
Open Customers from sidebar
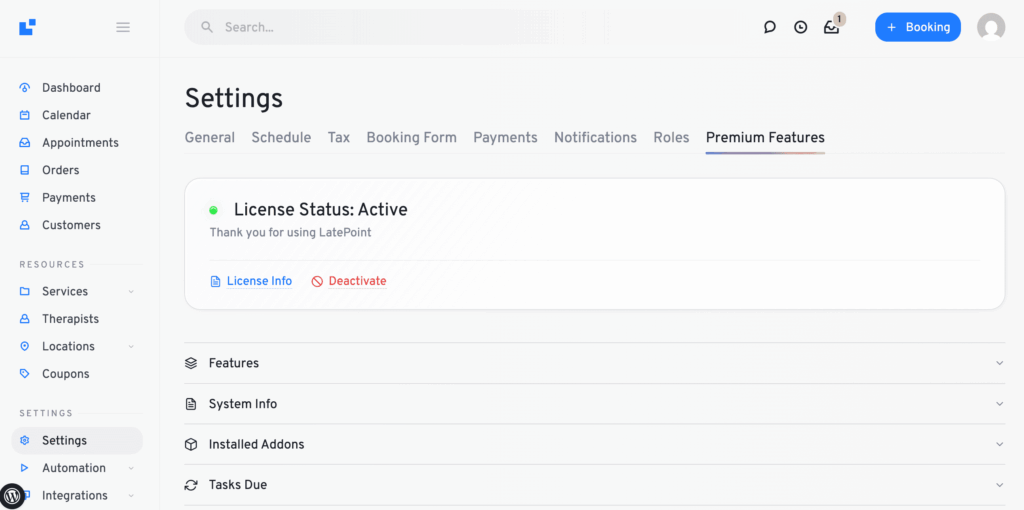[x=71, y=225]
